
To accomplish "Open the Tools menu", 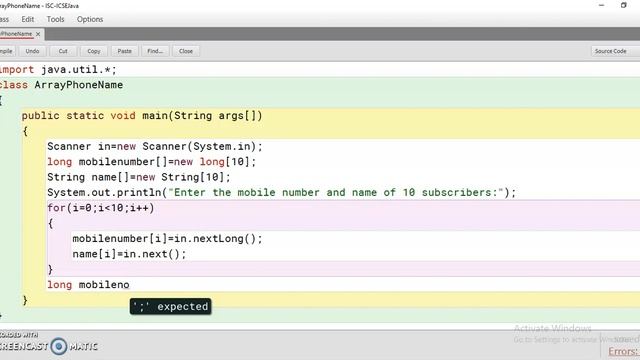I will coord(55,19).
